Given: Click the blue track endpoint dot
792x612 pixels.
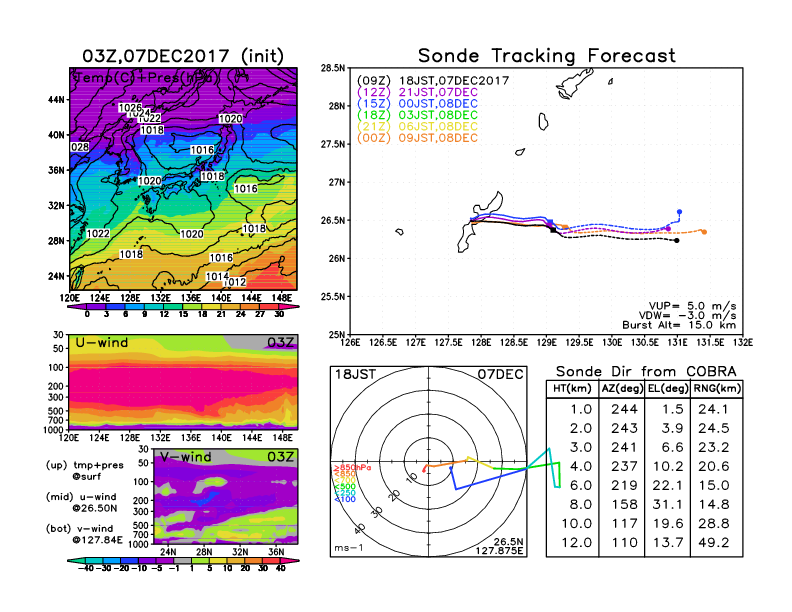Looking at the screenshot, I should pos(679,212).
